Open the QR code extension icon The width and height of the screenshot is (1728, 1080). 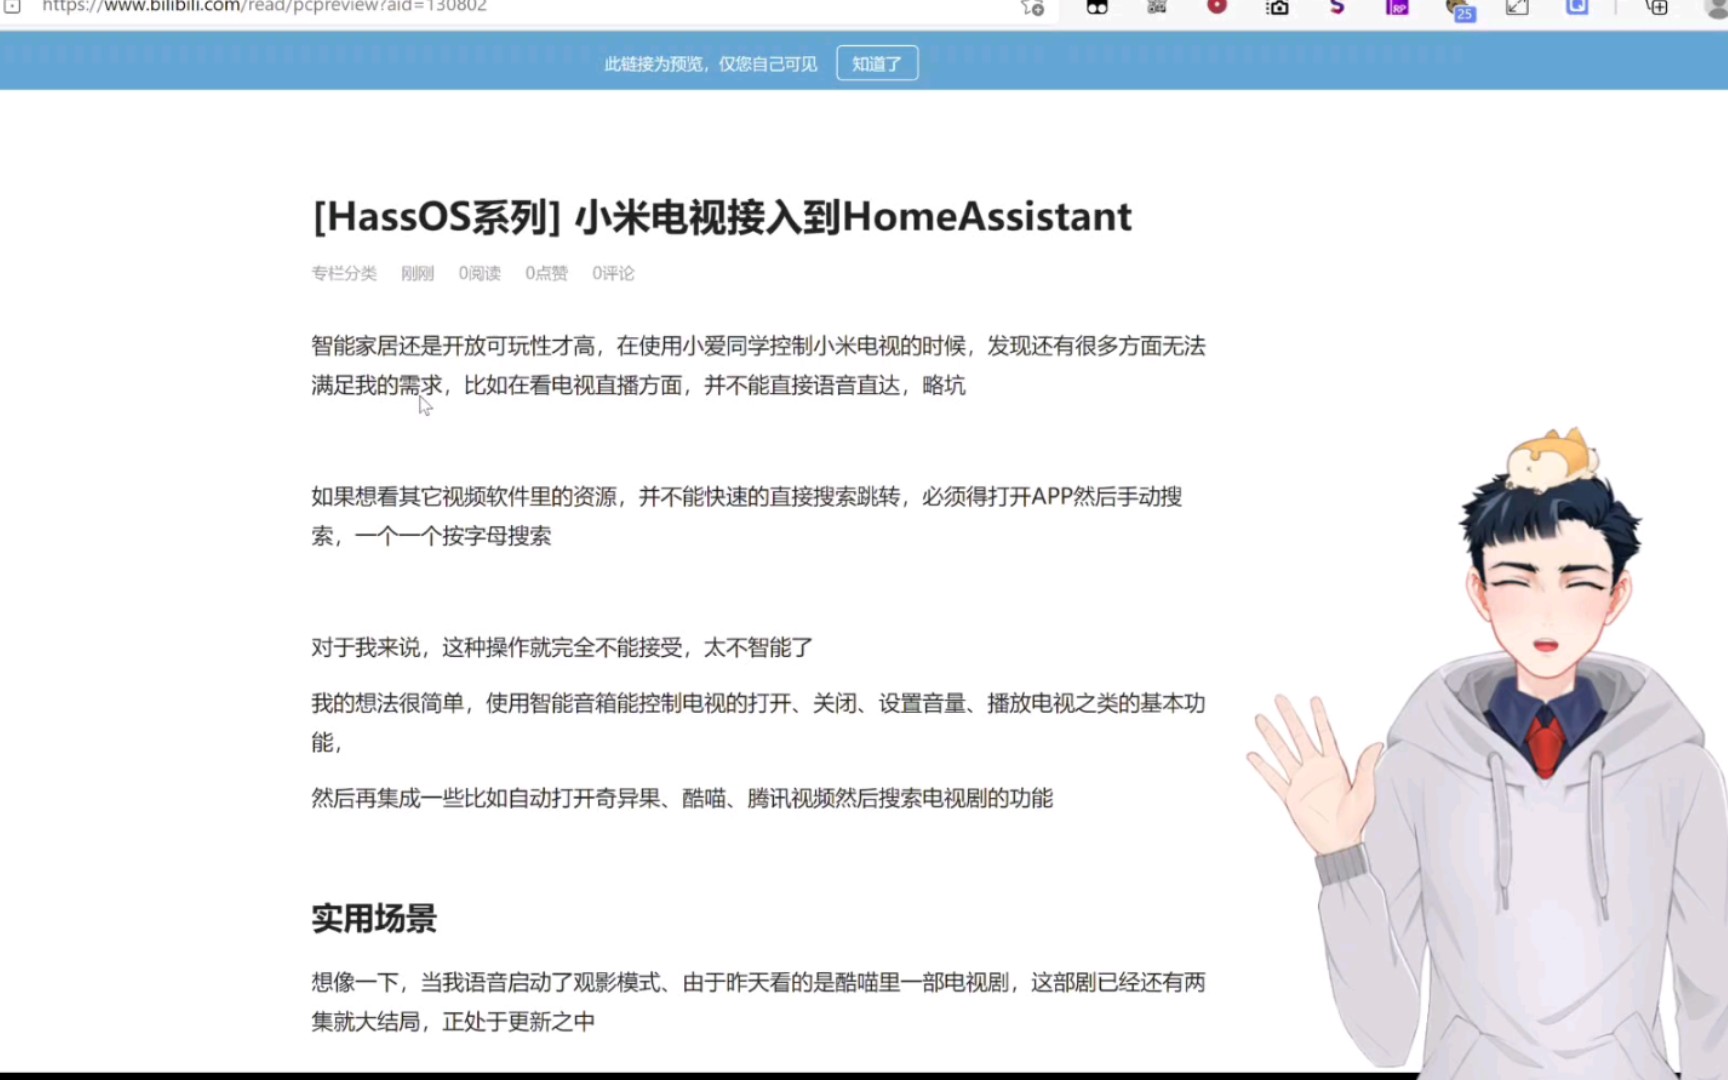pos(1157,7)
